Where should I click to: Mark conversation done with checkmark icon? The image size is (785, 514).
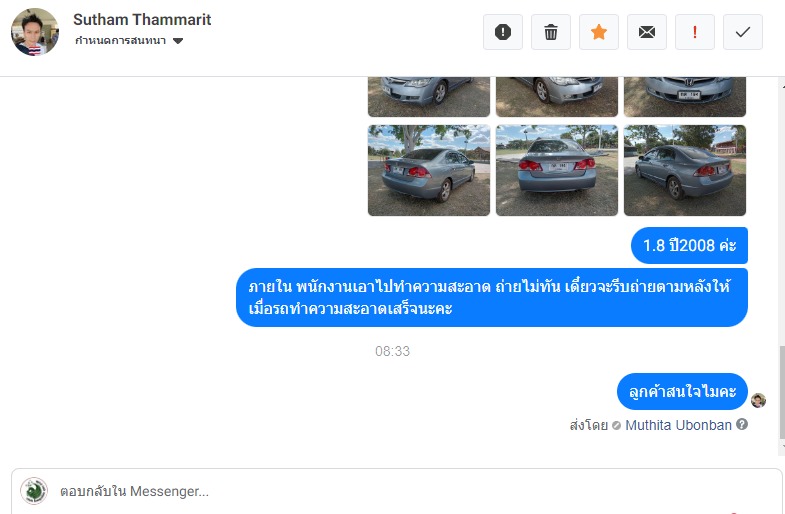(x=743, y=32)
